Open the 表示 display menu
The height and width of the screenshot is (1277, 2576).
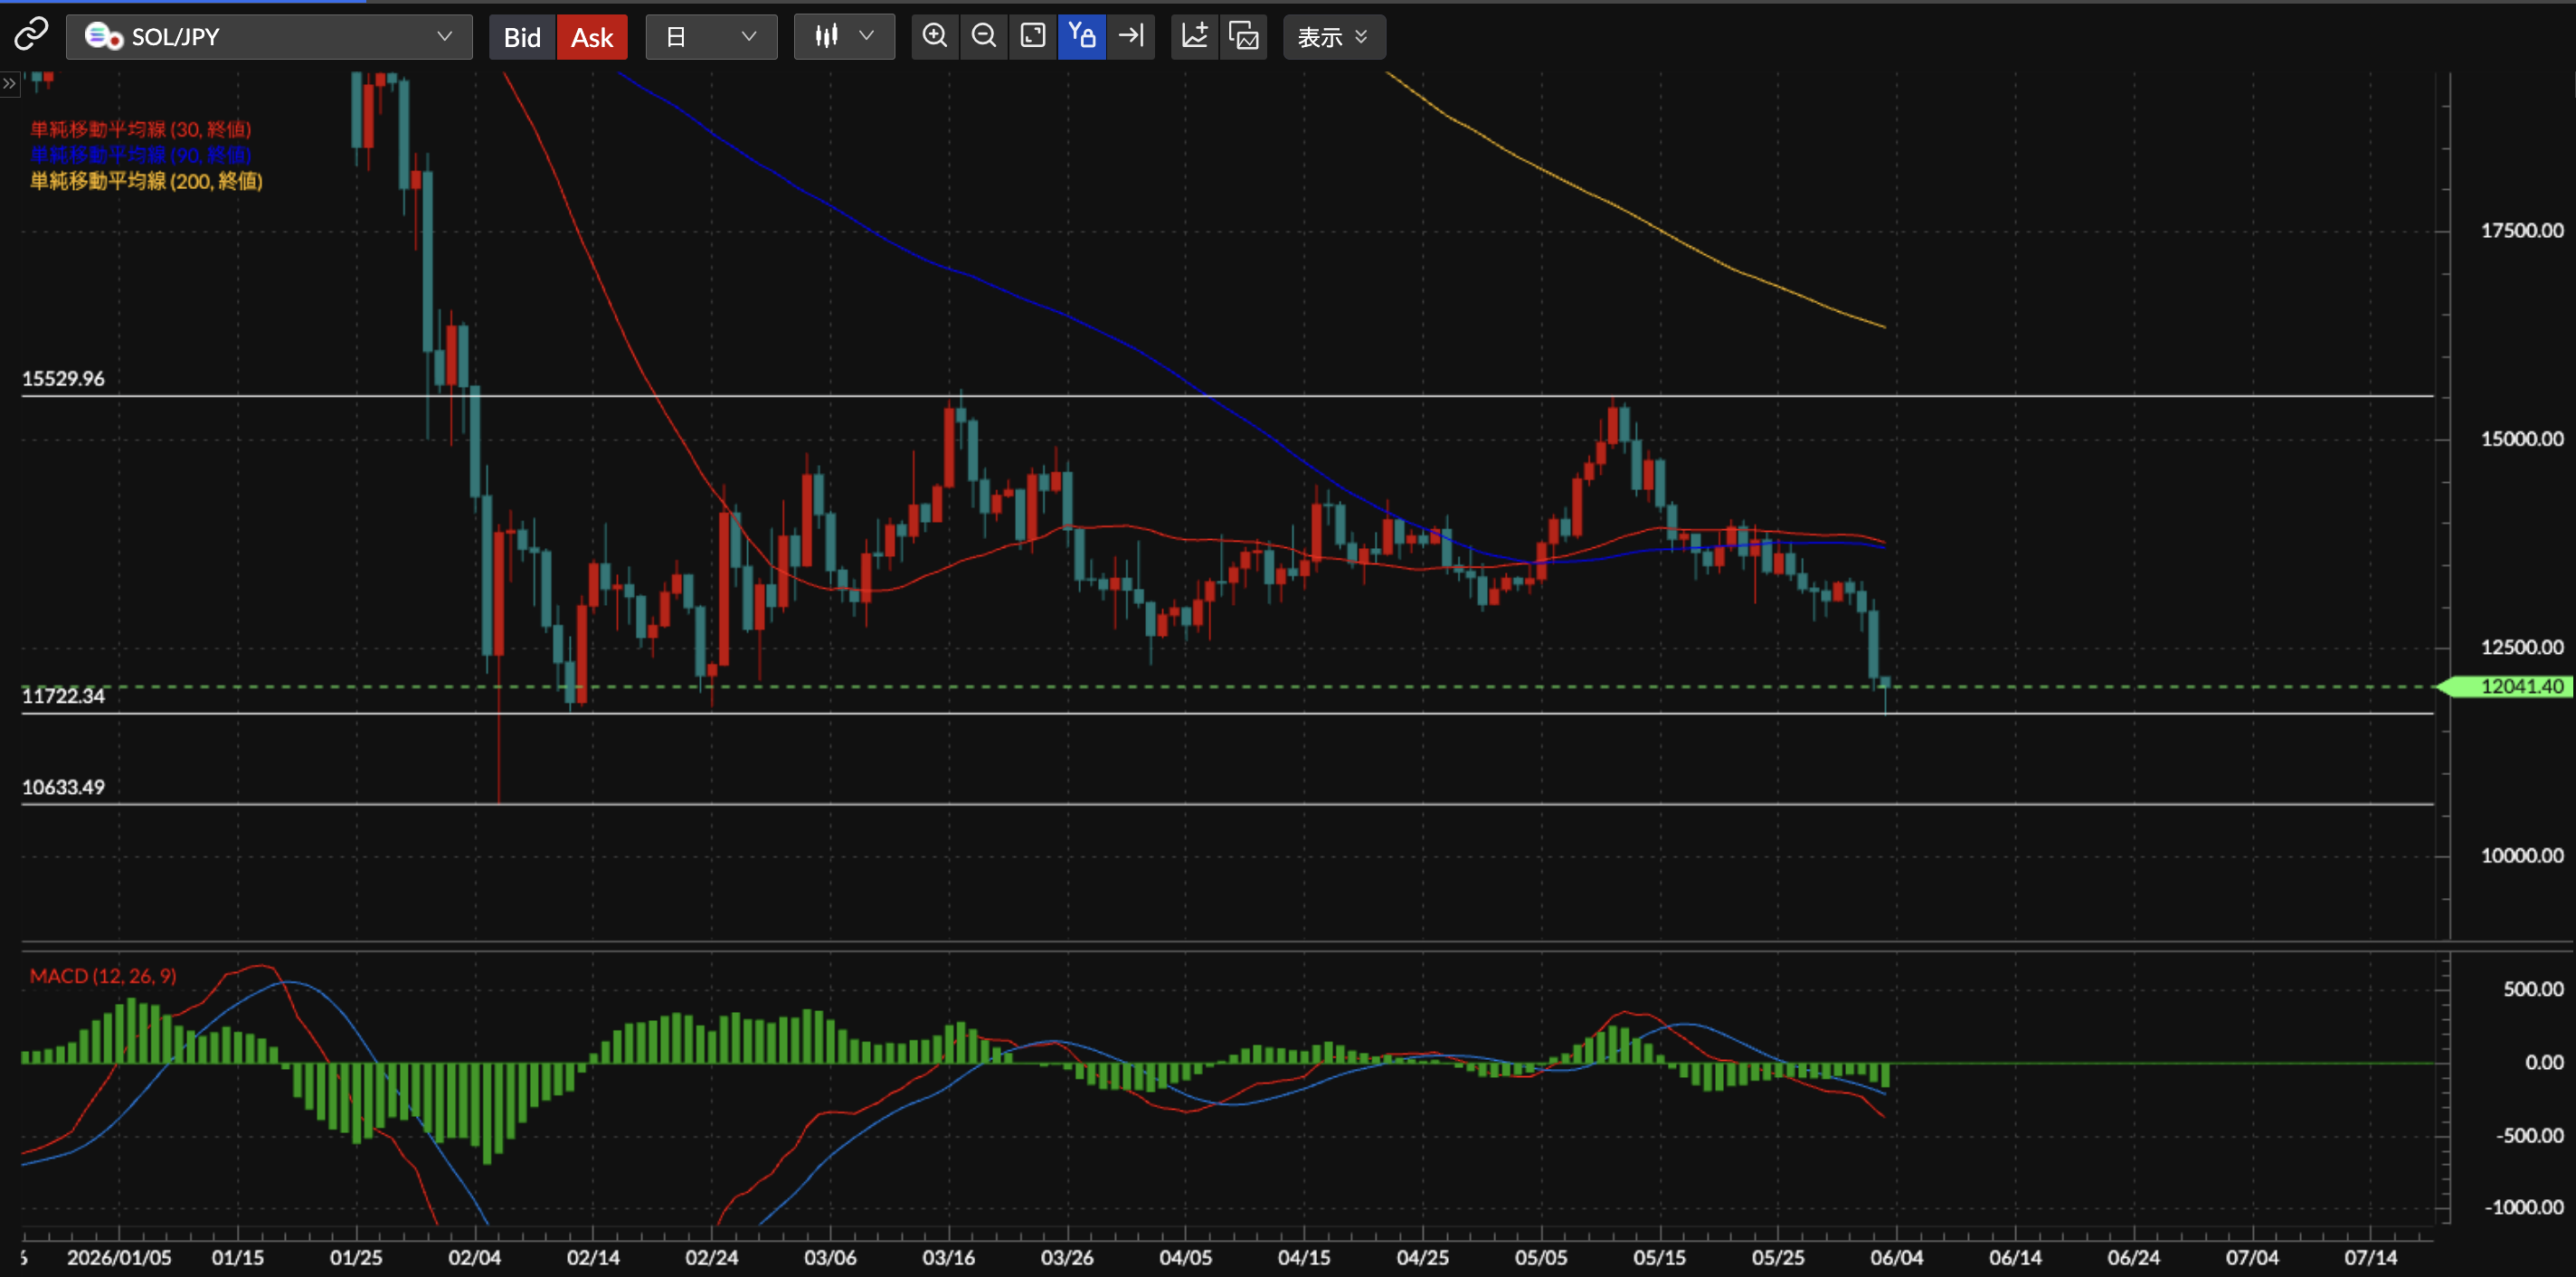tap(1334, 37)
